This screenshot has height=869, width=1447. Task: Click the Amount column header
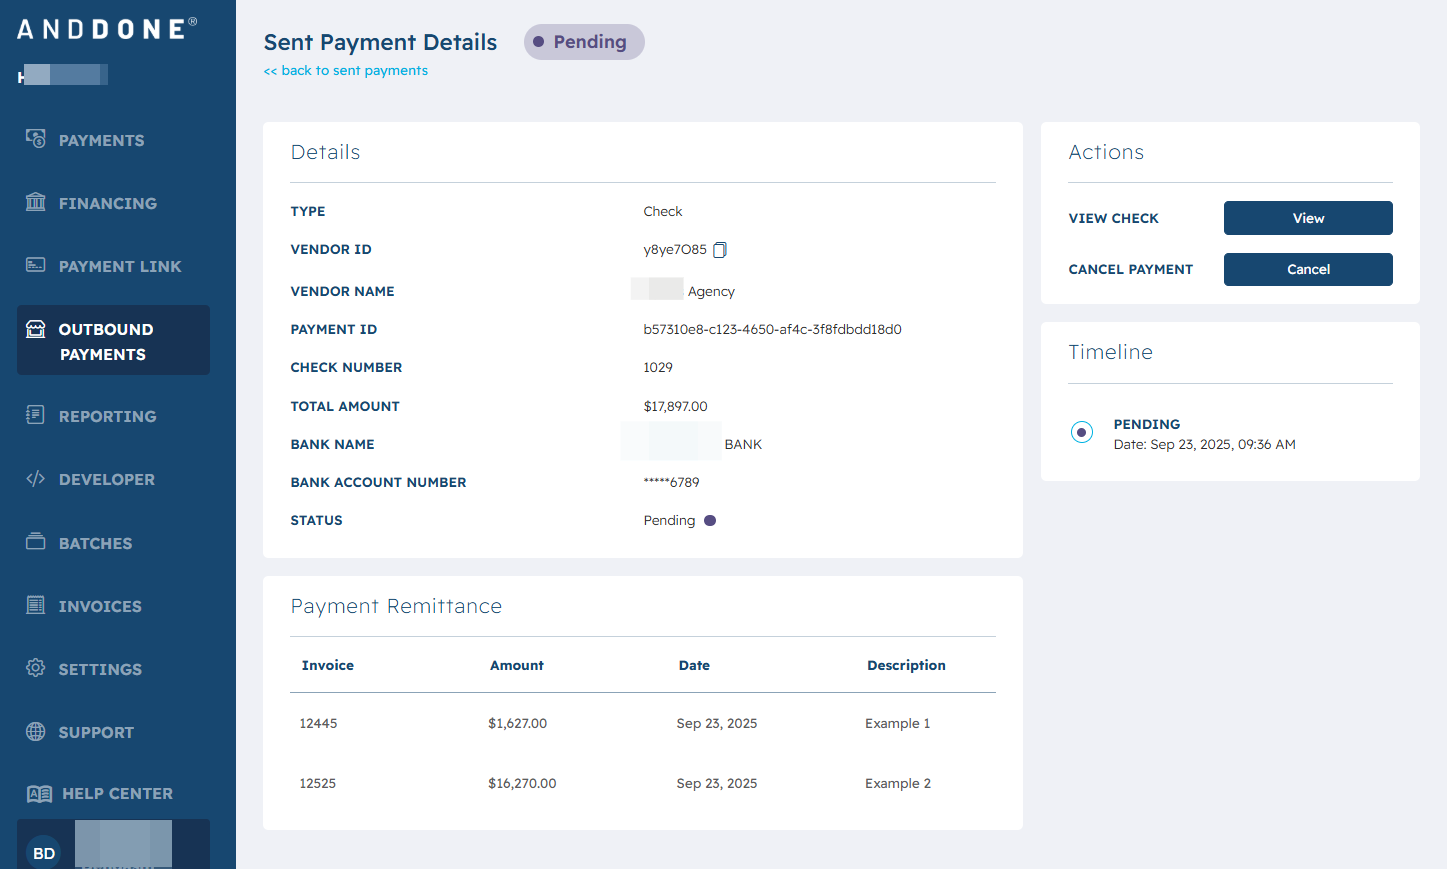517,665
